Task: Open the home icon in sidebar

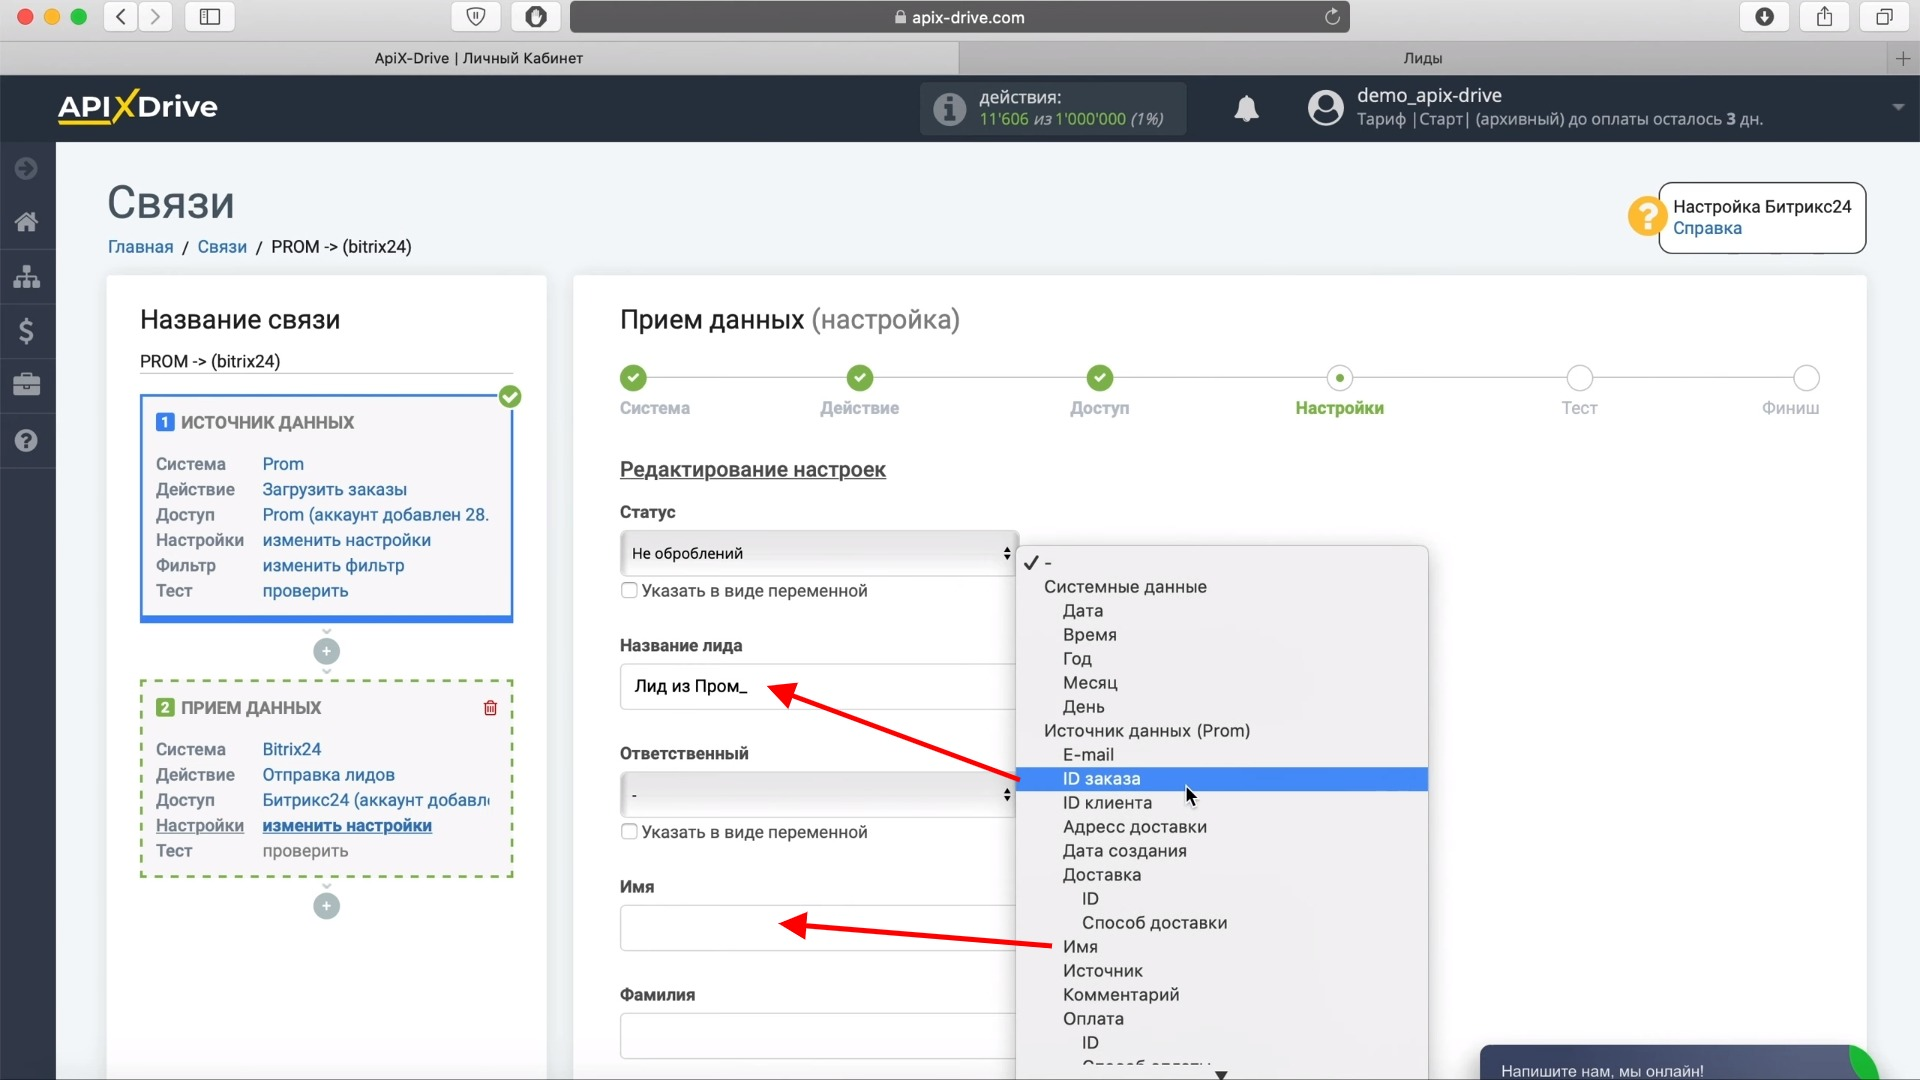Action: tap(27, 222)
